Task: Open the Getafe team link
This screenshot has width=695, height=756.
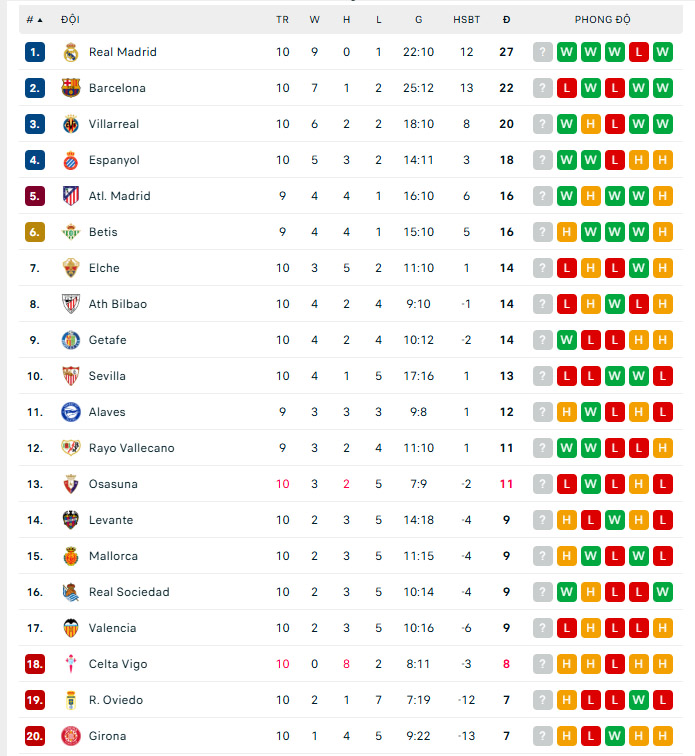Action: [x=107, y=340]
